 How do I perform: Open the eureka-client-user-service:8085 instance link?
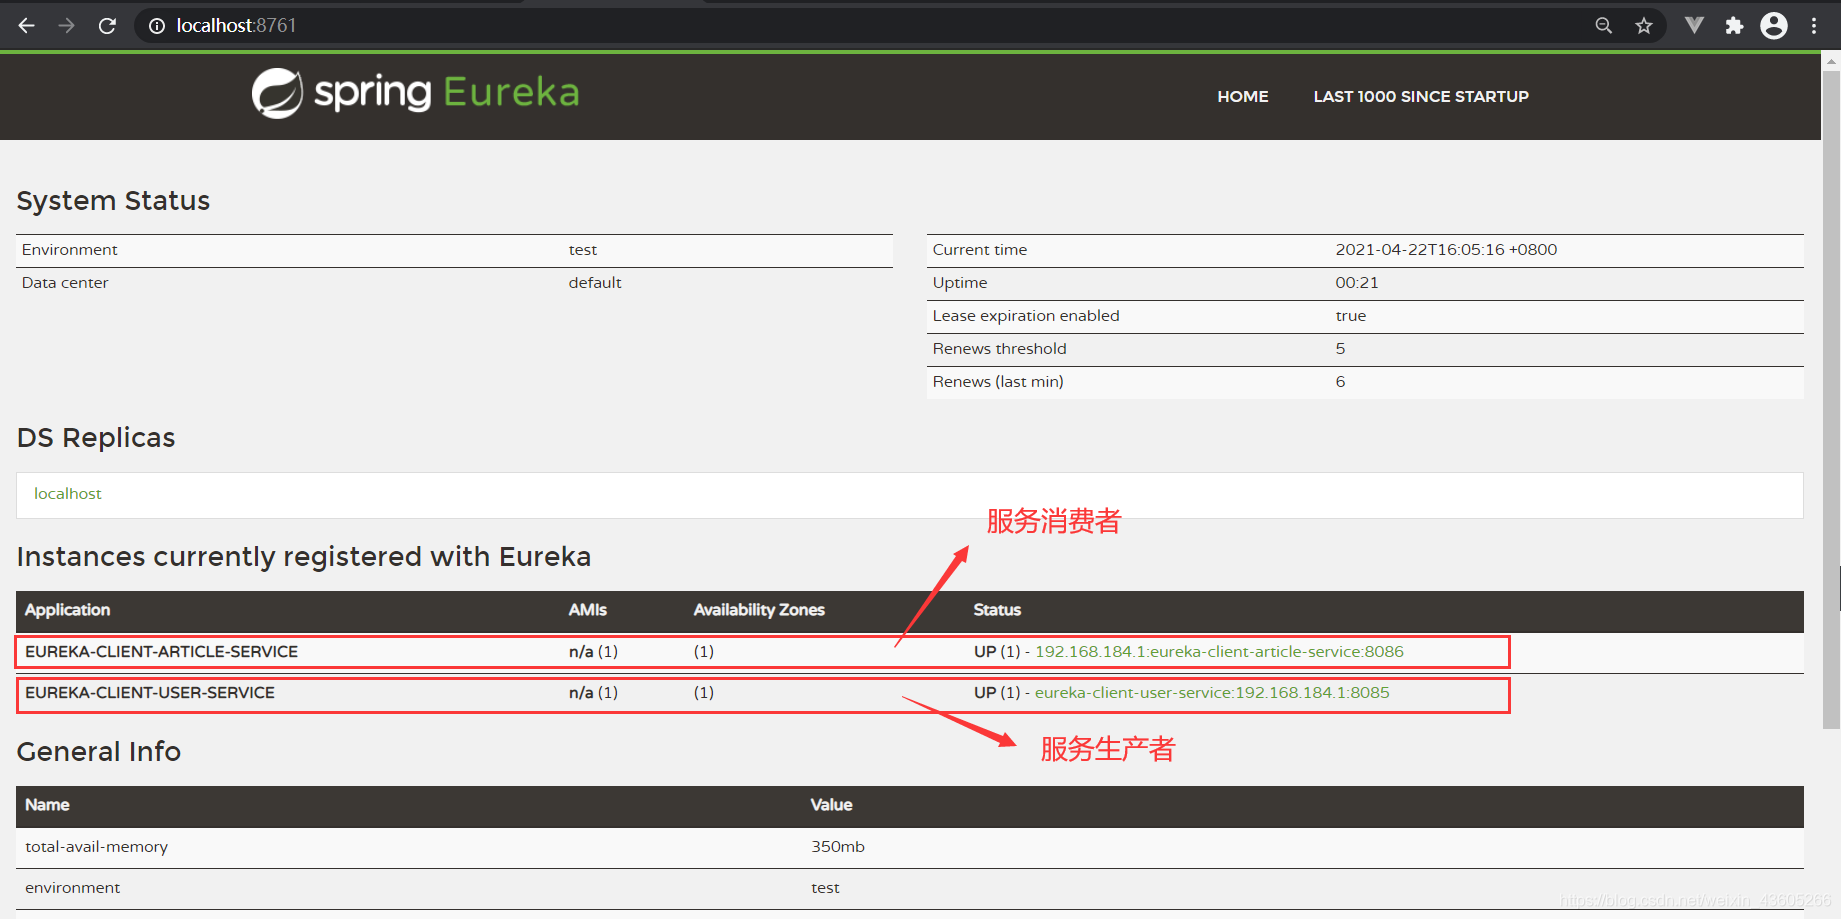(x=1212, y=693)
